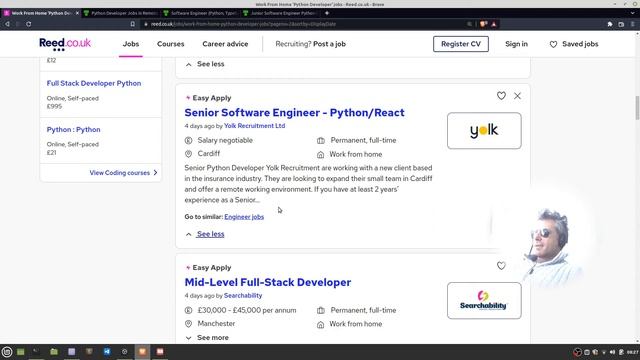Image resolution: width=640 pixels, height=360 pixels.
Task: Click the heart icon beside Saved jobs
Action: click(553, 44)
